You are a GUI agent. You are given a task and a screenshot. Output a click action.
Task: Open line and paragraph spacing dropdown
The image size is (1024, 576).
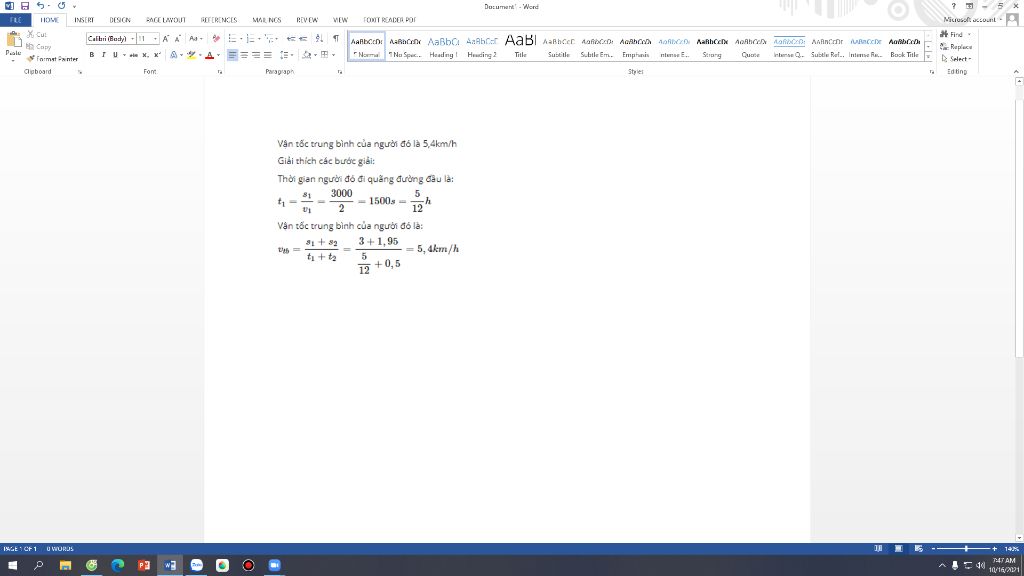[x=287, y=55]
